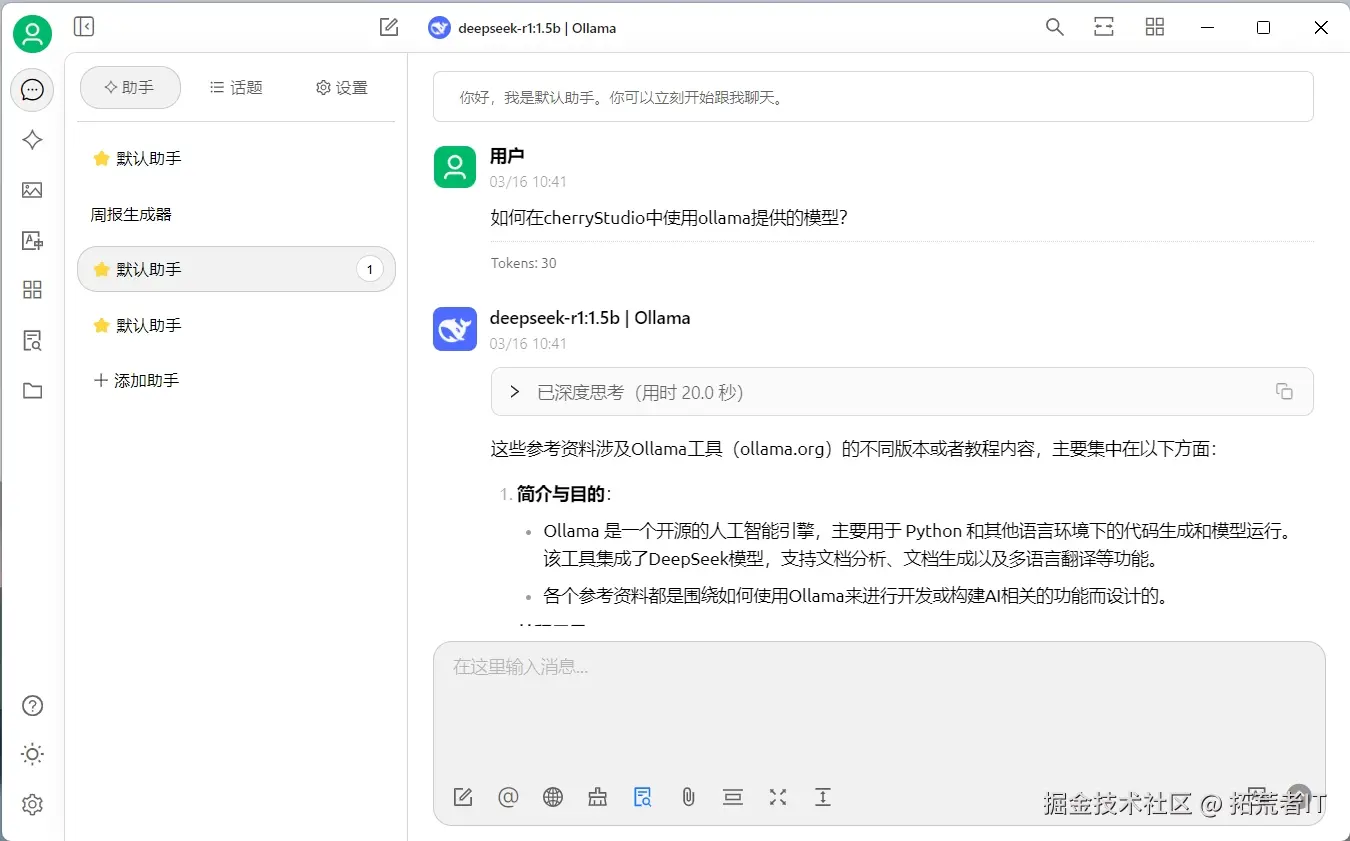Collapse the sidebar panel
This screenshot has height=841, width=1350.
point(84,27)
